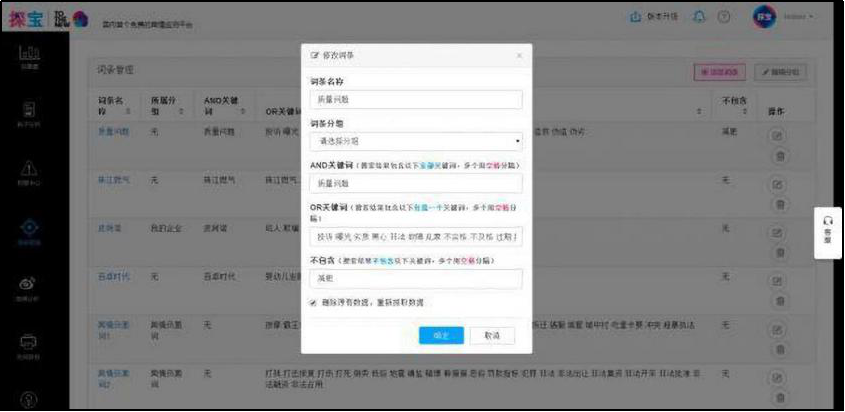Open the bar chart icon in the sidebar
845x412 pixels.
(30, 53)
